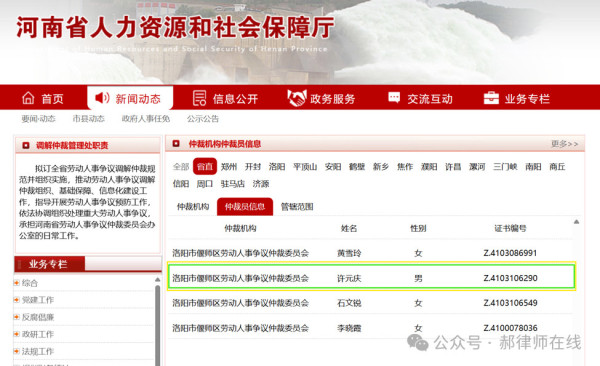Screen dimensions: 600x366
Task: Switch to the 仲裁员信息 tab
Action: 245,207
